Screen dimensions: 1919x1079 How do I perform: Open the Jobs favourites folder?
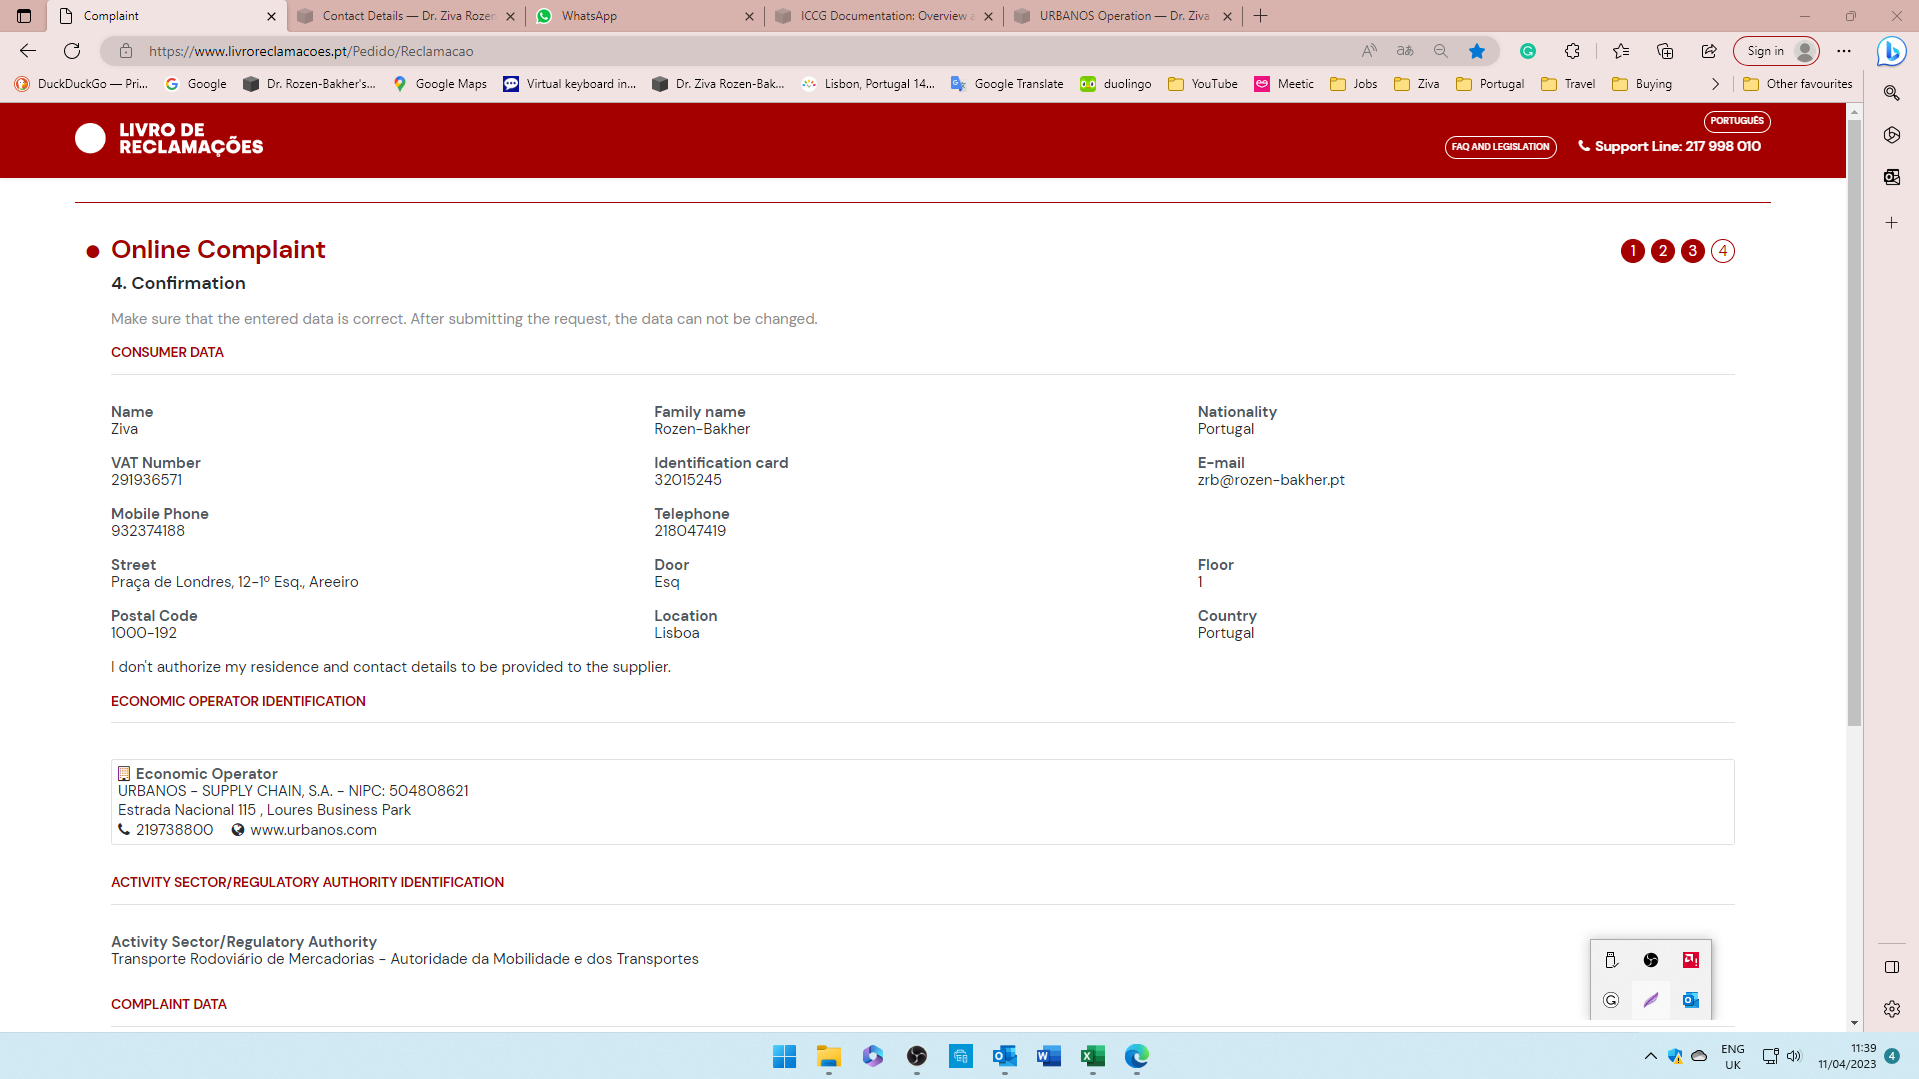point(1354,84)
